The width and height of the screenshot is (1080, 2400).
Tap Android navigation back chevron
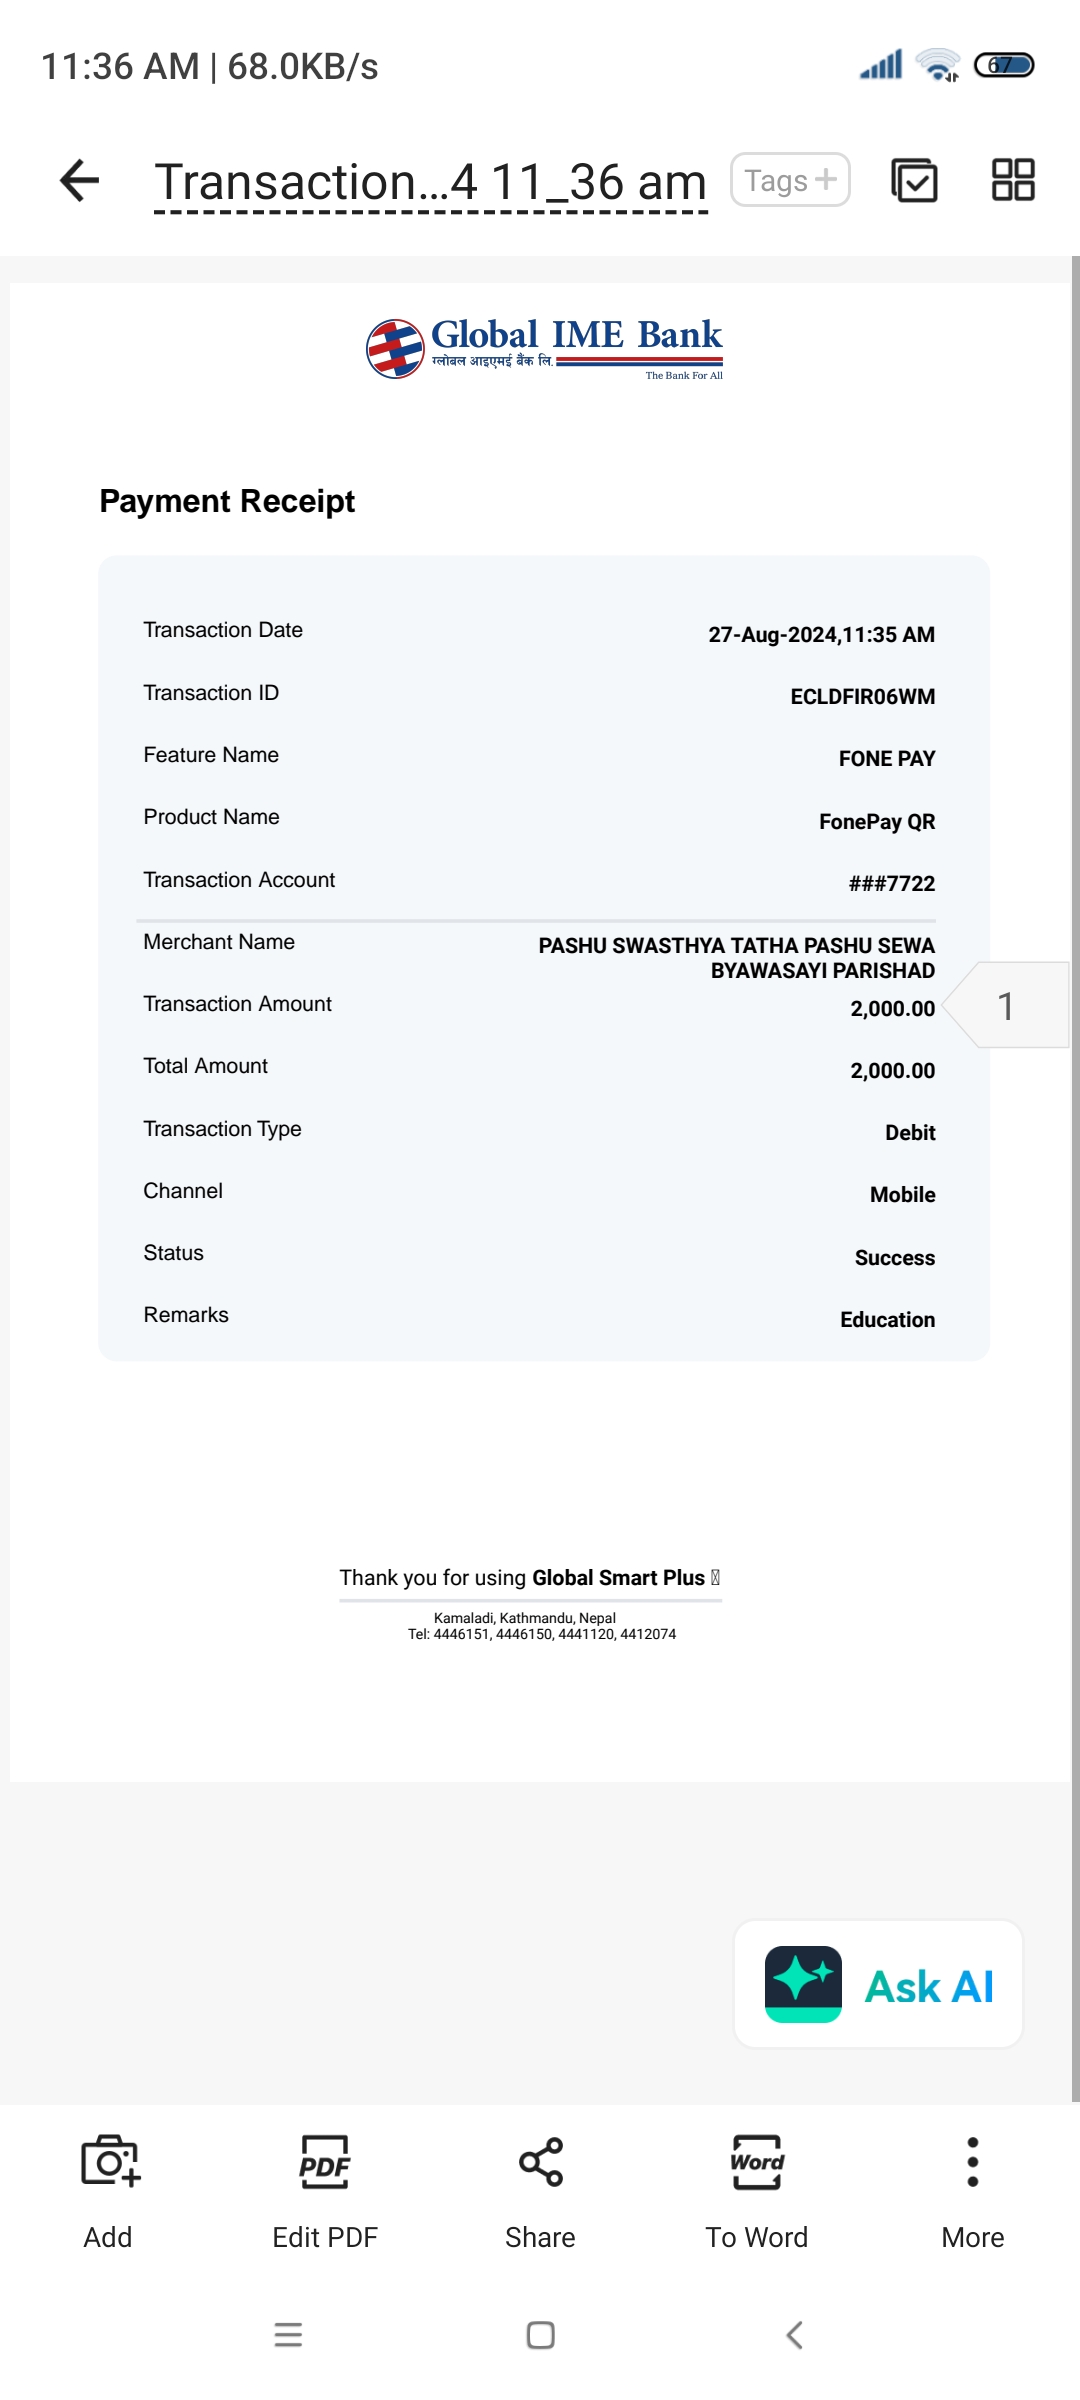[x=794, y=2335]
